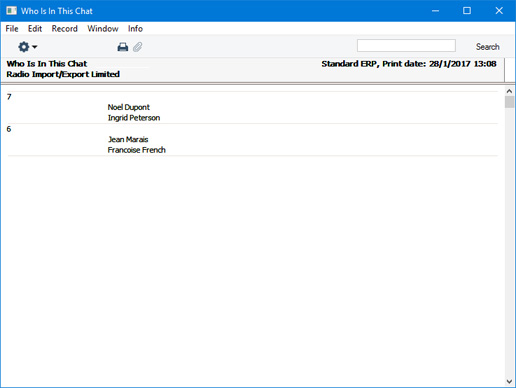This screenshot has height=388, width=516.
Task: Click the scrollbar up arrow
Action: [x=509, y=91]
